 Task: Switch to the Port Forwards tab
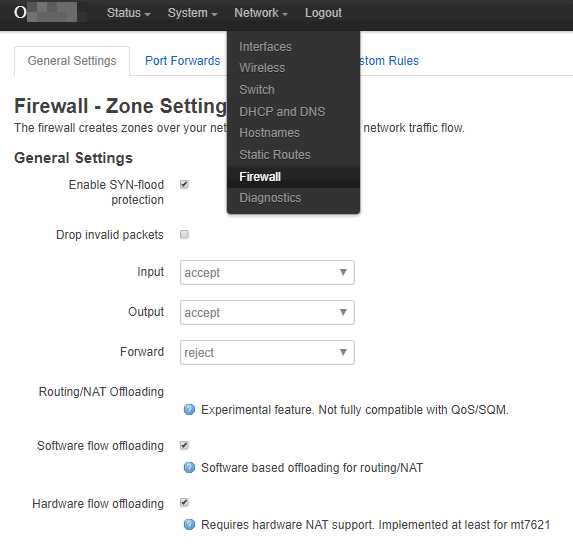183,61
